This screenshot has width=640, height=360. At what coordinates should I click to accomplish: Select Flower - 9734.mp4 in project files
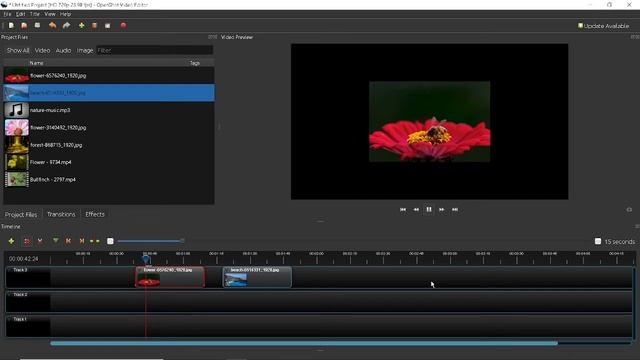tap(109, 162)
